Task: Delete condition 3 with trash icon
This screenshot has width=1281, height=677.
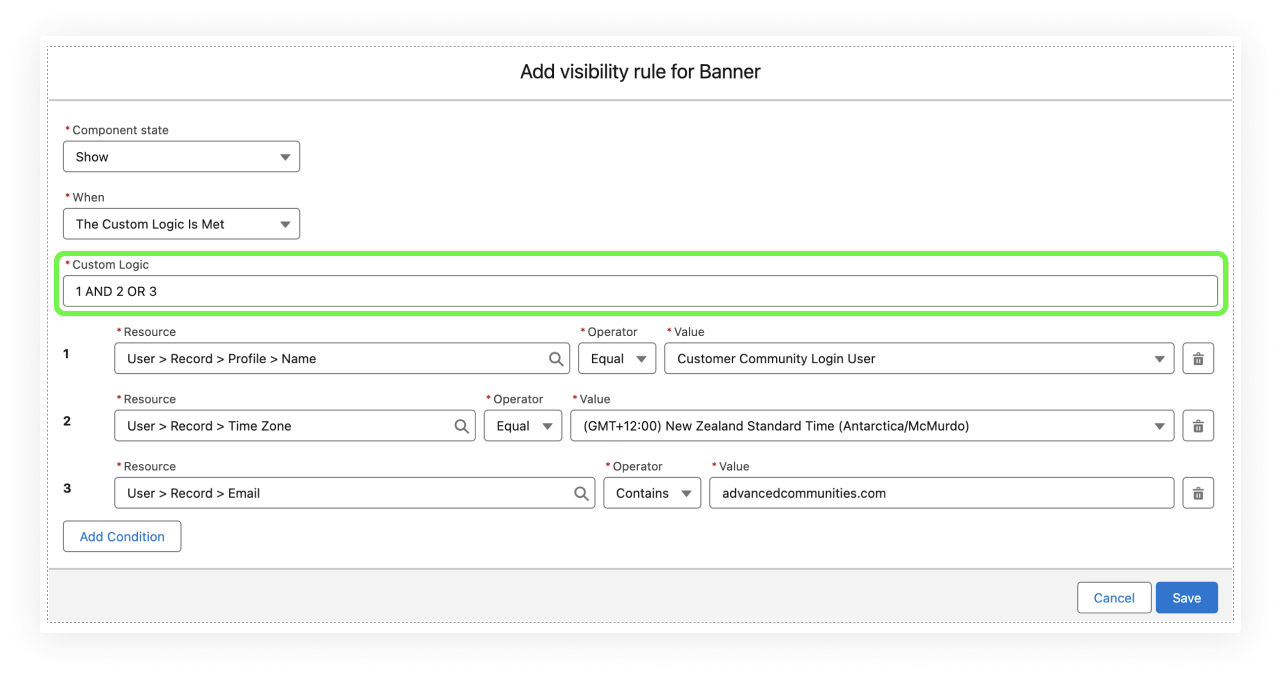Action: (x=1198, y=493)
